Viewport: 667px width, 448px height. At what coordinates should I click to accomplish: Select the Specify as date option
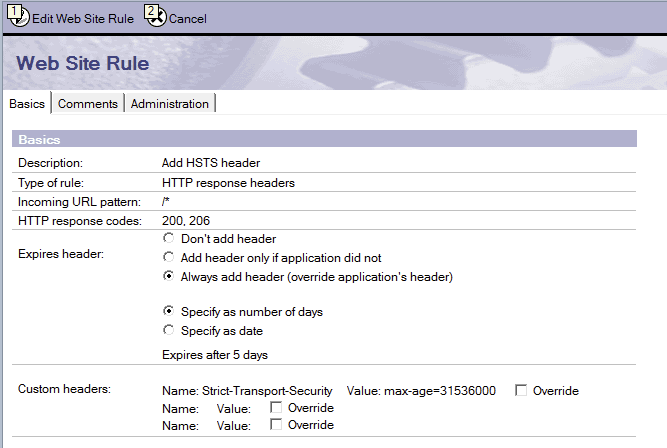169,330
